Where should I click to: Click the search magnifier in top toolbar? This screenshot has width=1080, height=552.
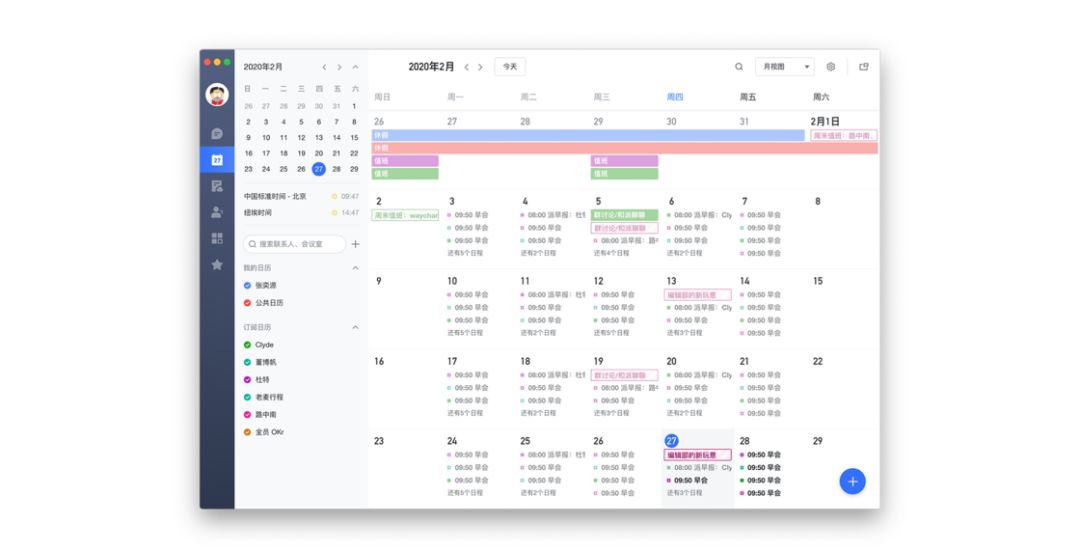coord(739,67)
